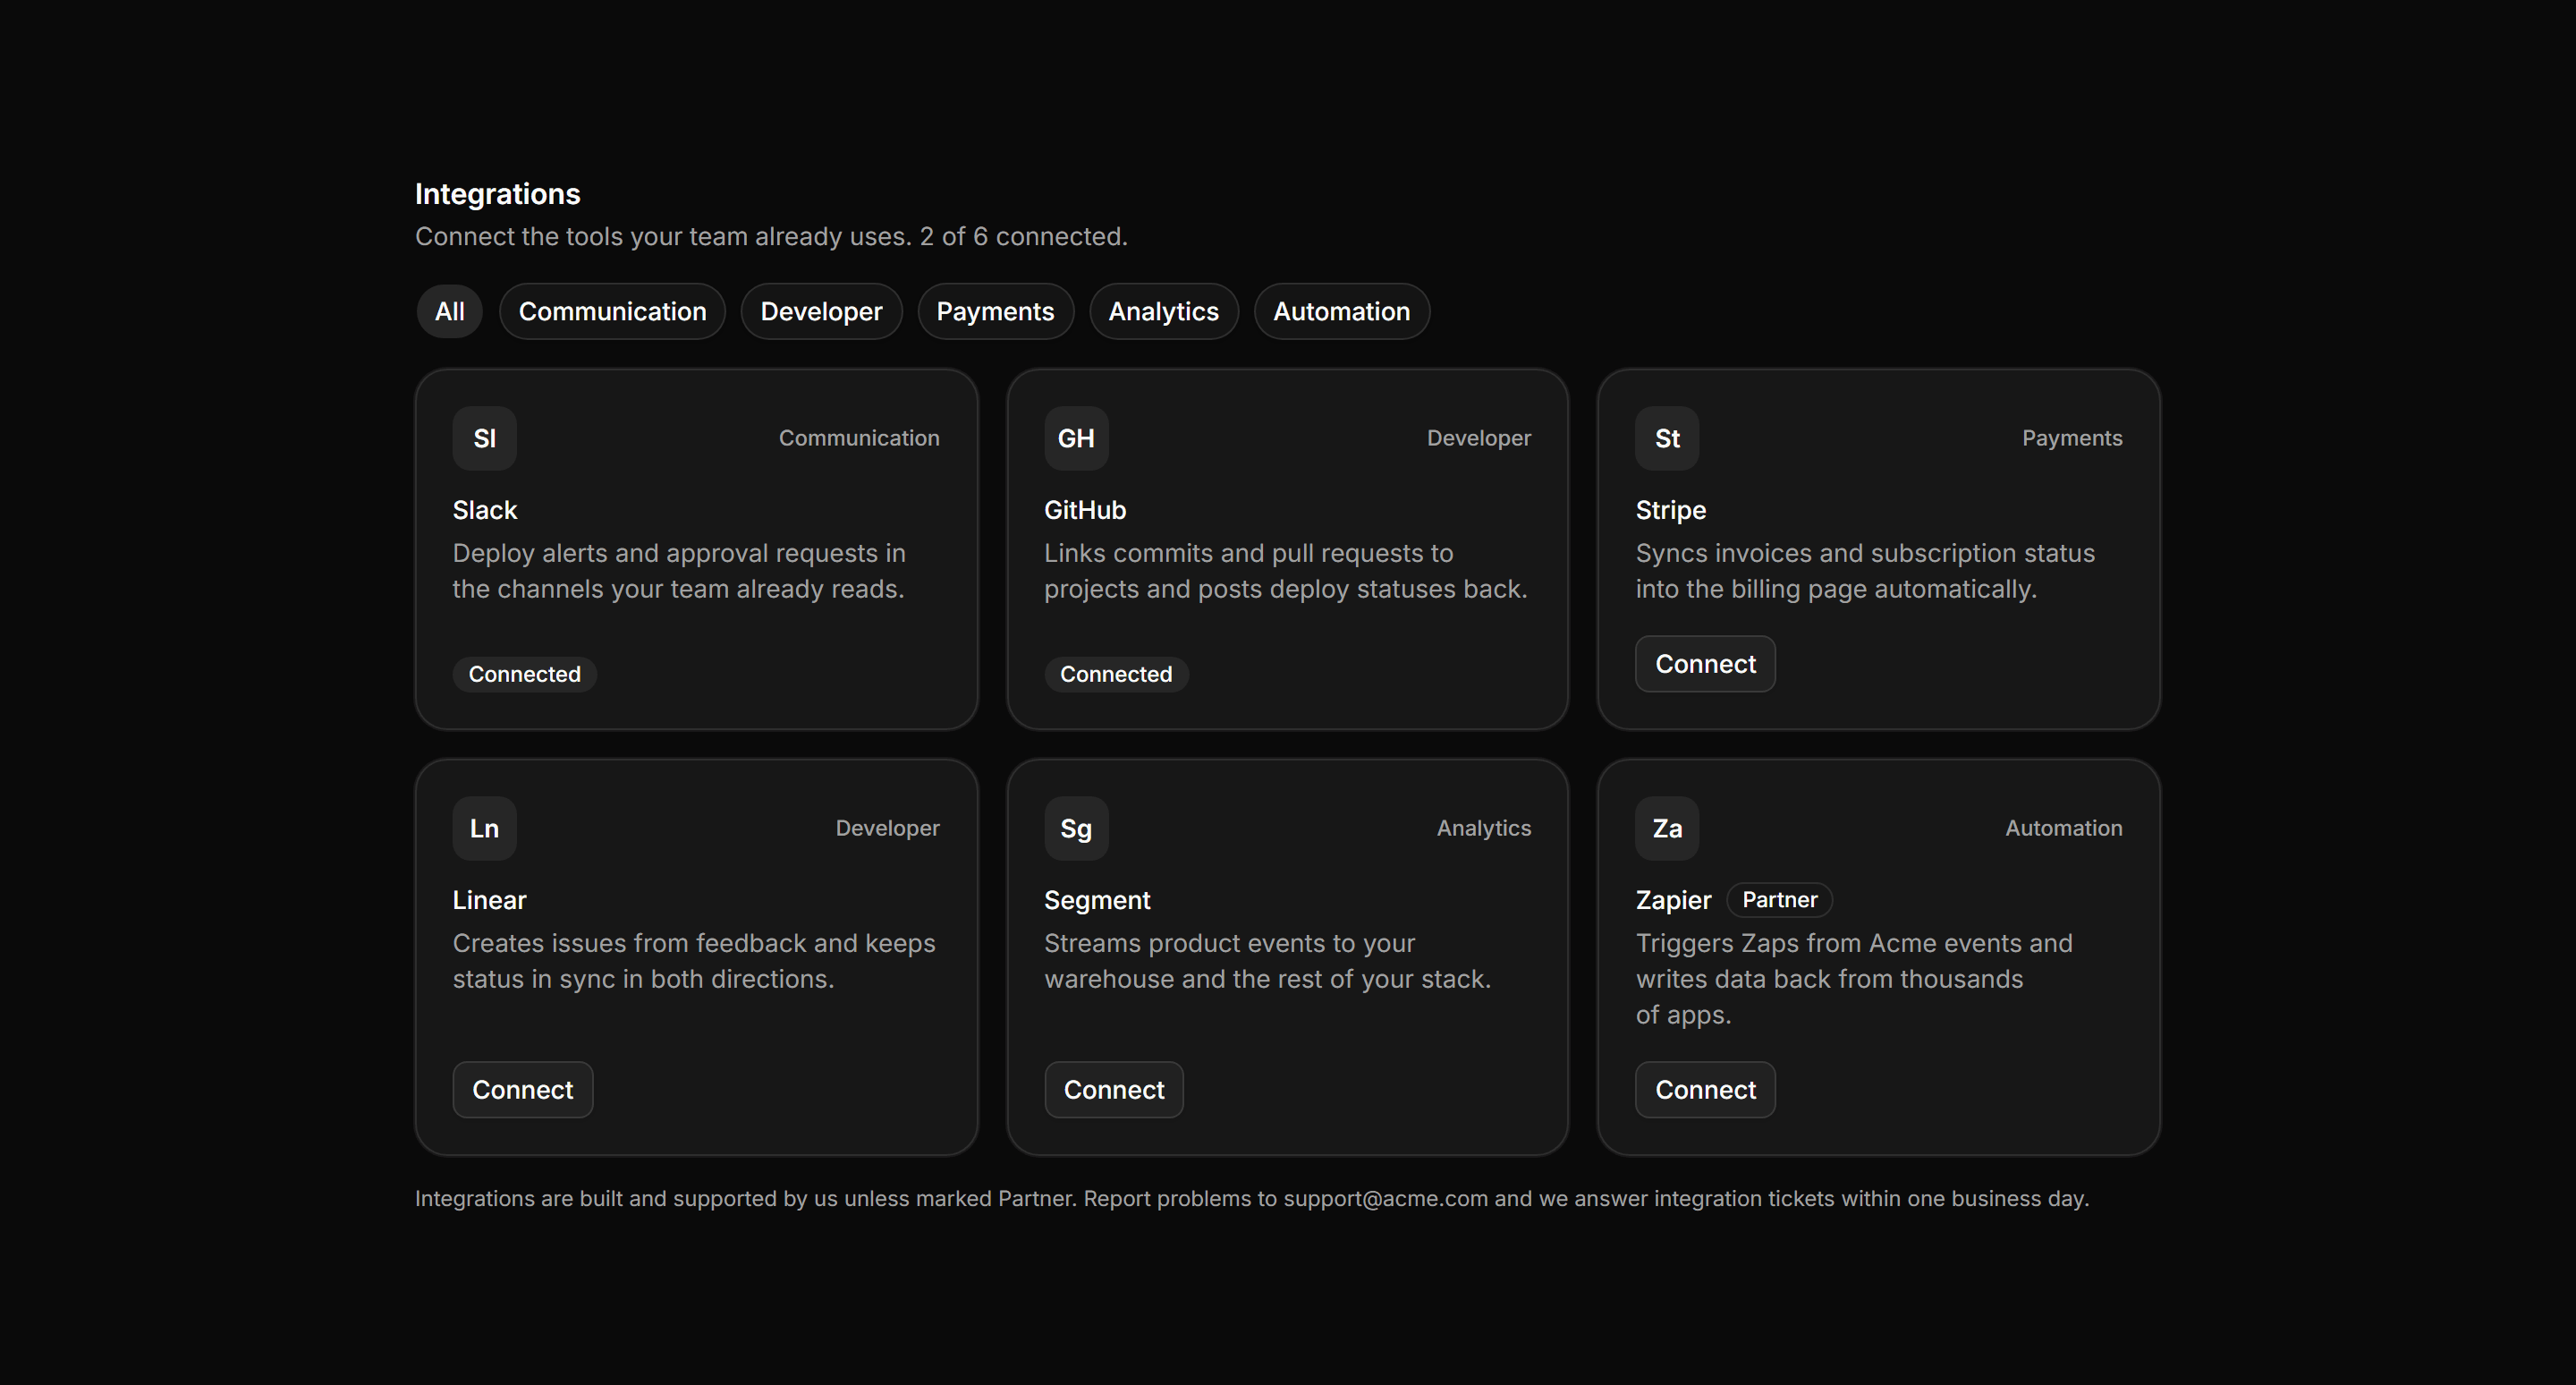Filter integrations by the Developer chip
The image size is (2576, 1385).
(x=821, y=311)
